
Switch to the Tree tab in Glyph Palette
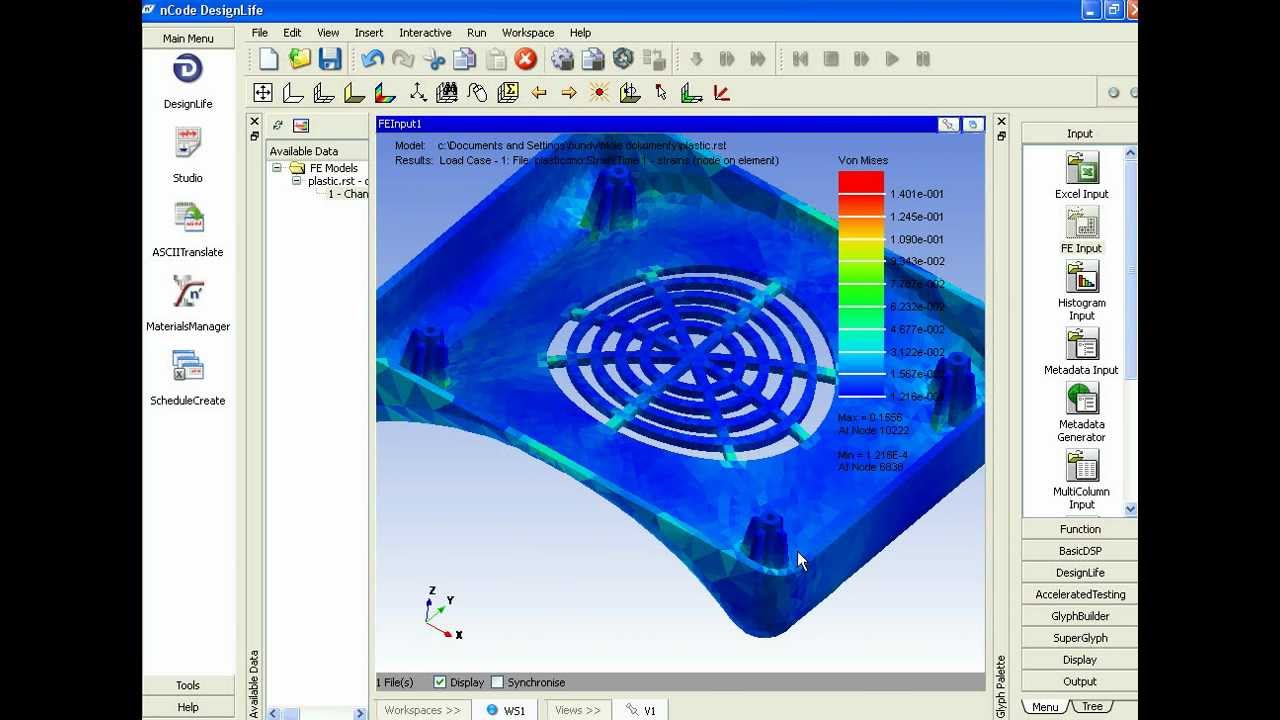[x=1092, y=707]
